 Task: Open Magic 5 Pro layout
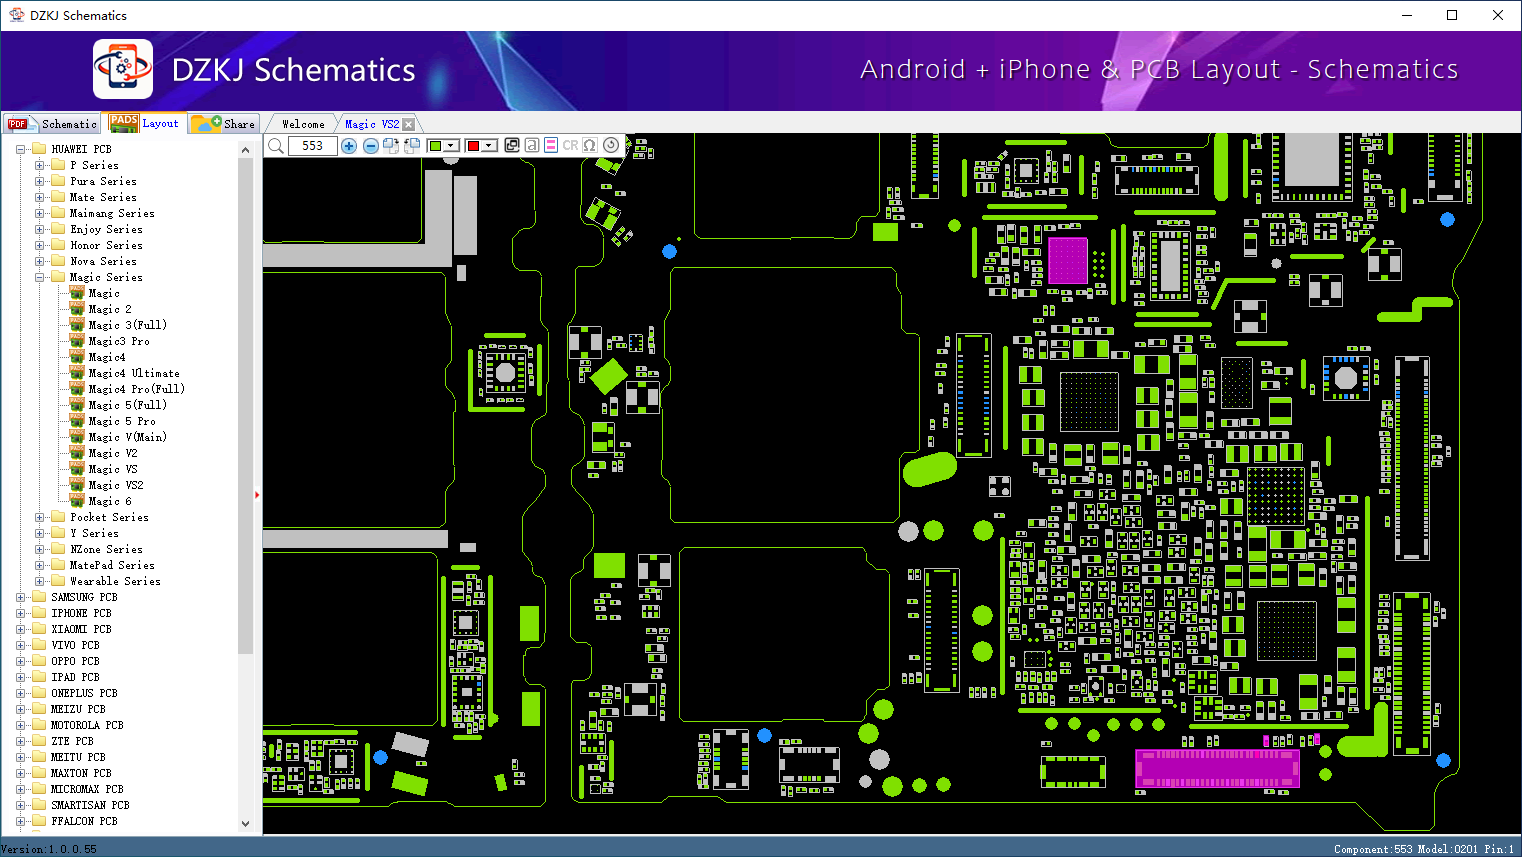click(122, 421)
